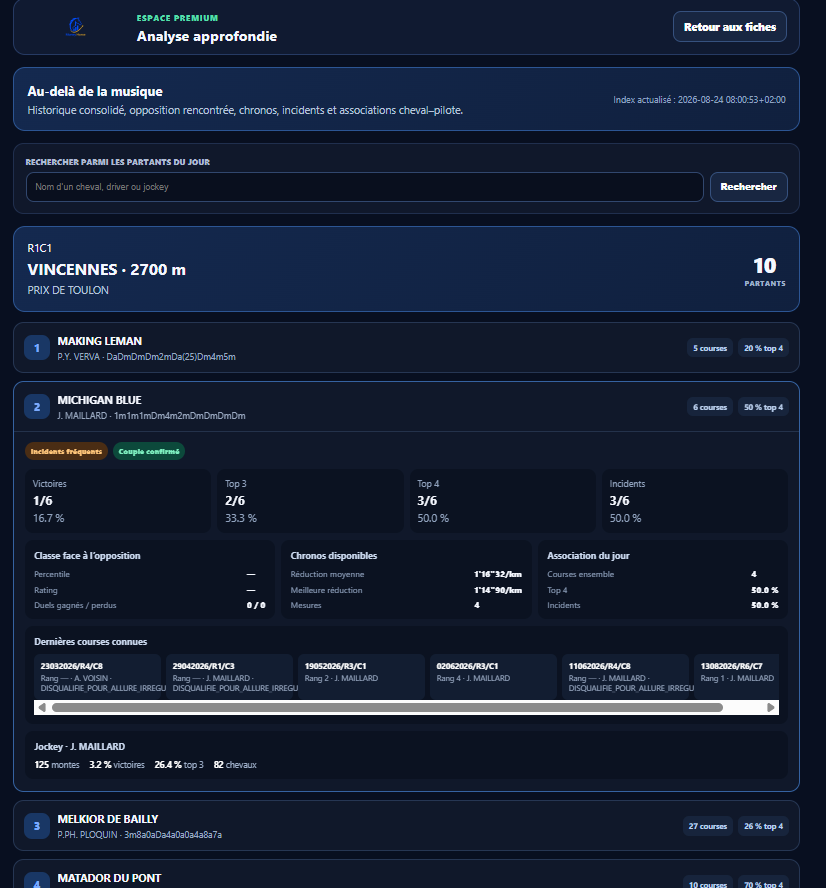
Task: Click number 1 badge for MAKING LEMAN
Action: point(37,348)
